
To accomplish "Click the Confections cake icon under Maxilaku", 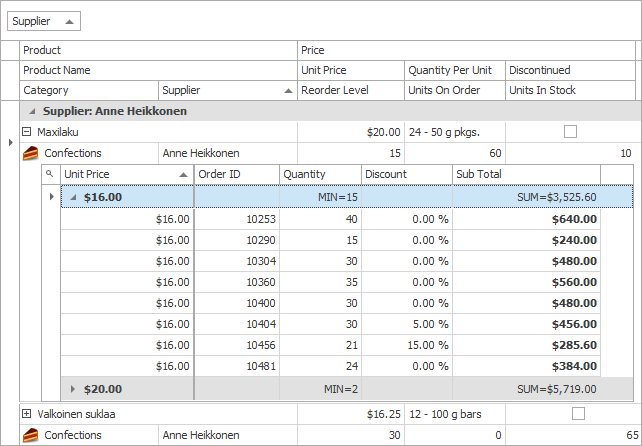I will pos(30,153).
